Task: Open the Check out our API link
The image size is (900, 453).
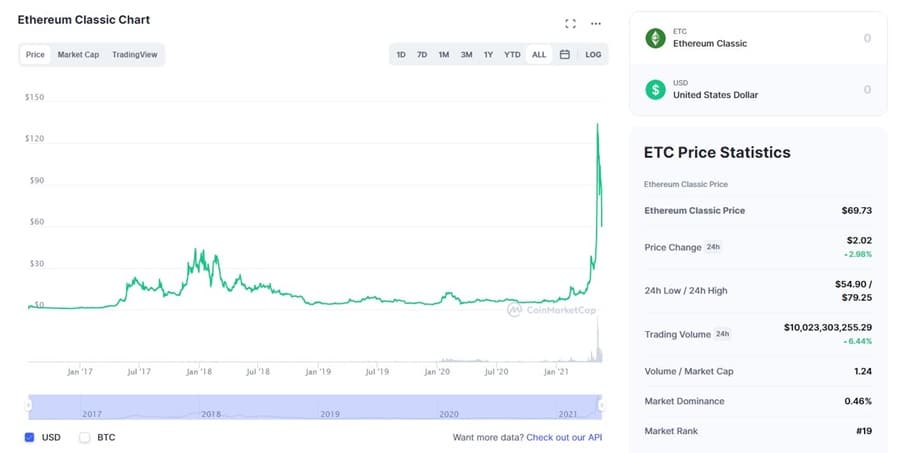Action: (x=564, y=437)
